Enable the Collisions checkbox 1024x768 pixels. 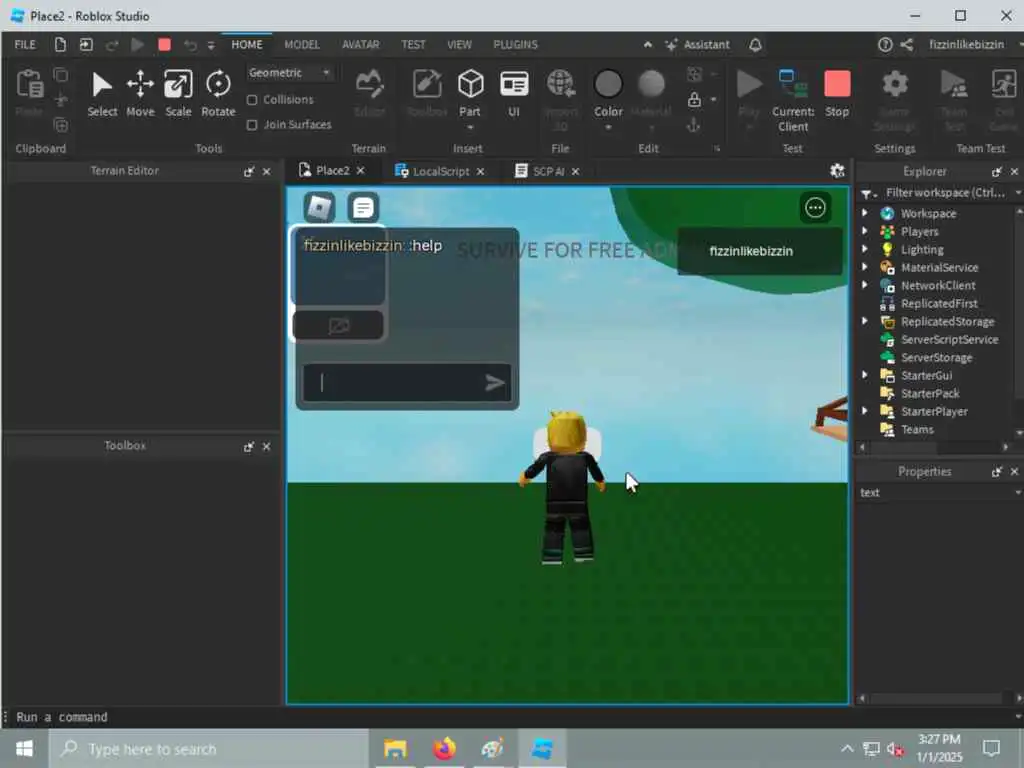pos(252,100)
